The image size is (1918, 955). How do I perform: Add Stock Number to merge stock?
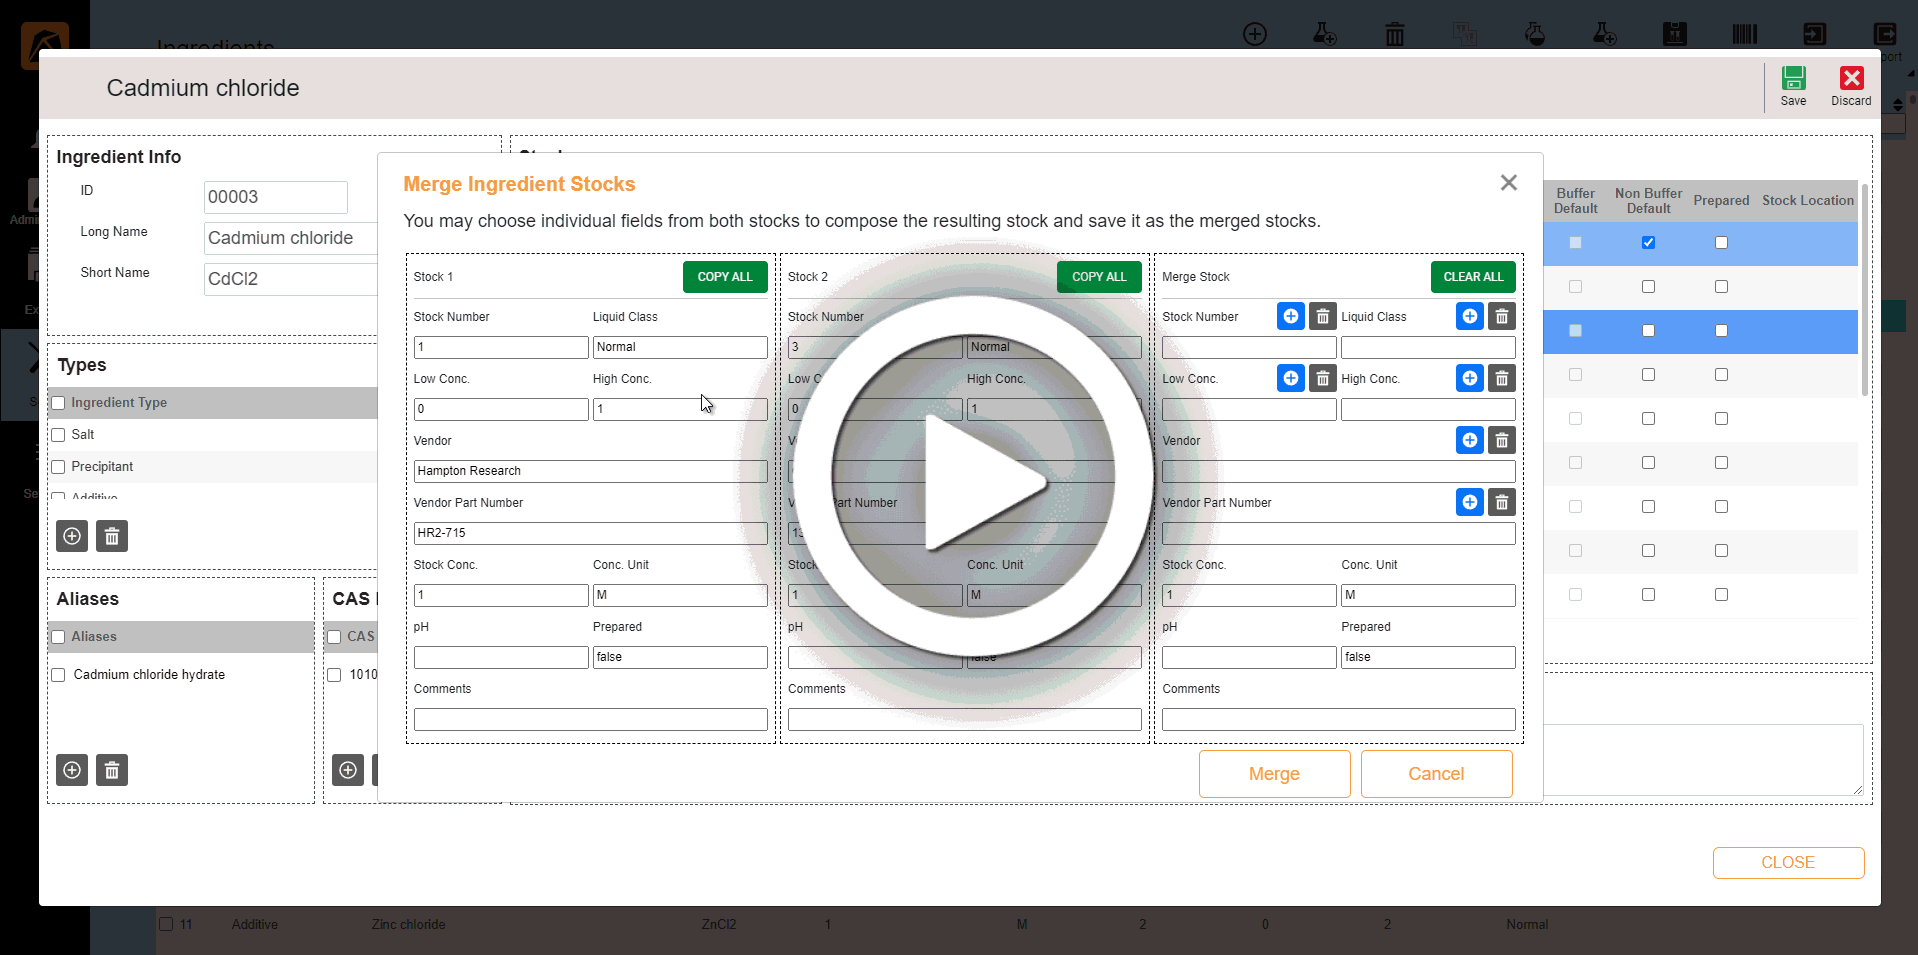coord(1290,317)
